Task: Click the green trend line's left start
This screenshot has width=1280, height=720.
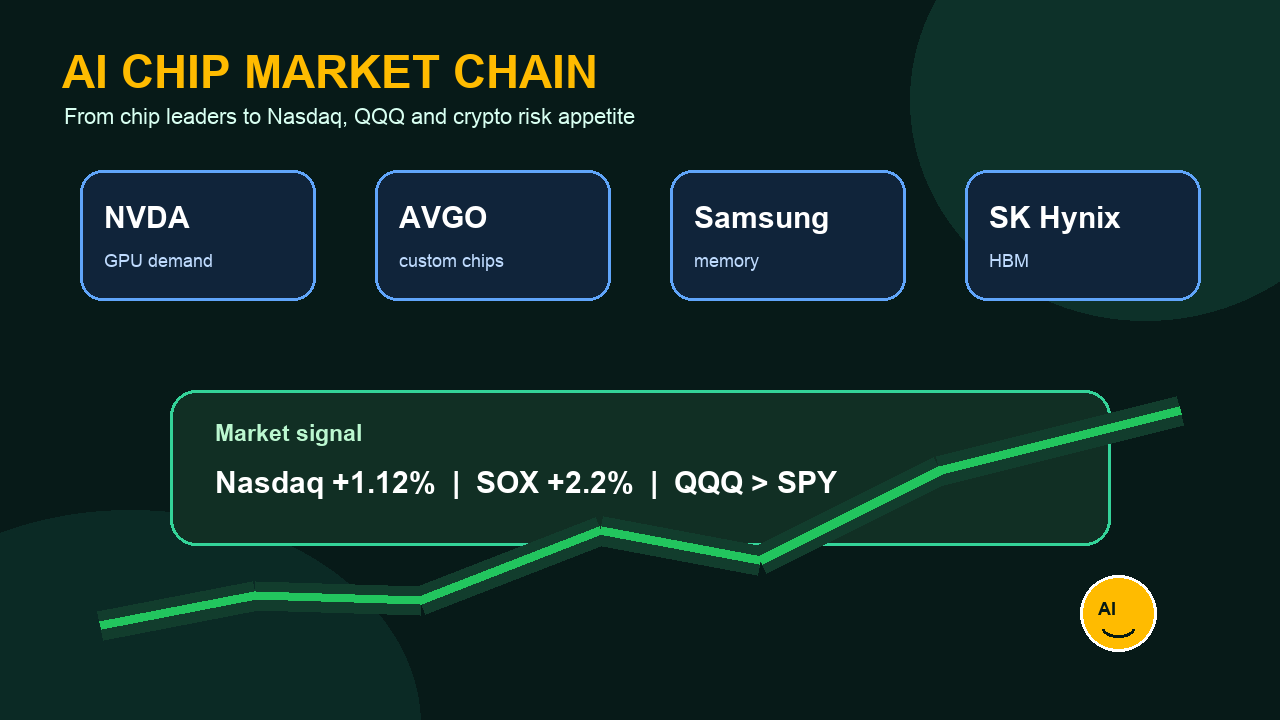Action: point(104,624)
